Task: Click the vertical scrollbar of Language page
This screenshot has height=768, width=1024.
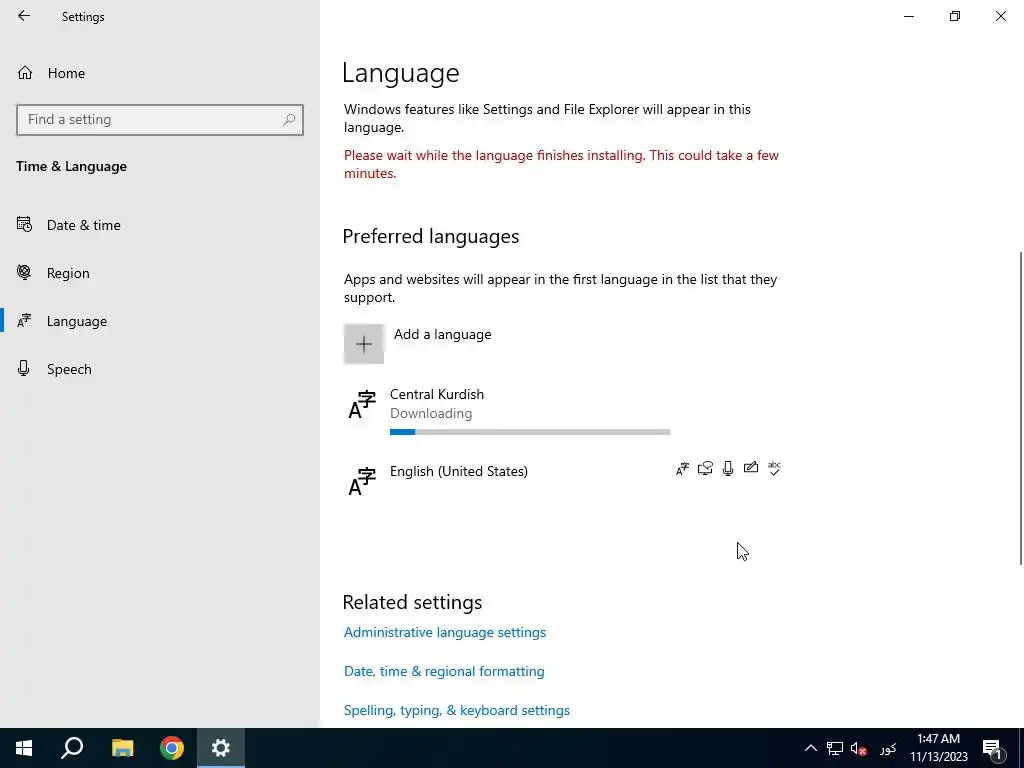Action: 1021,408
